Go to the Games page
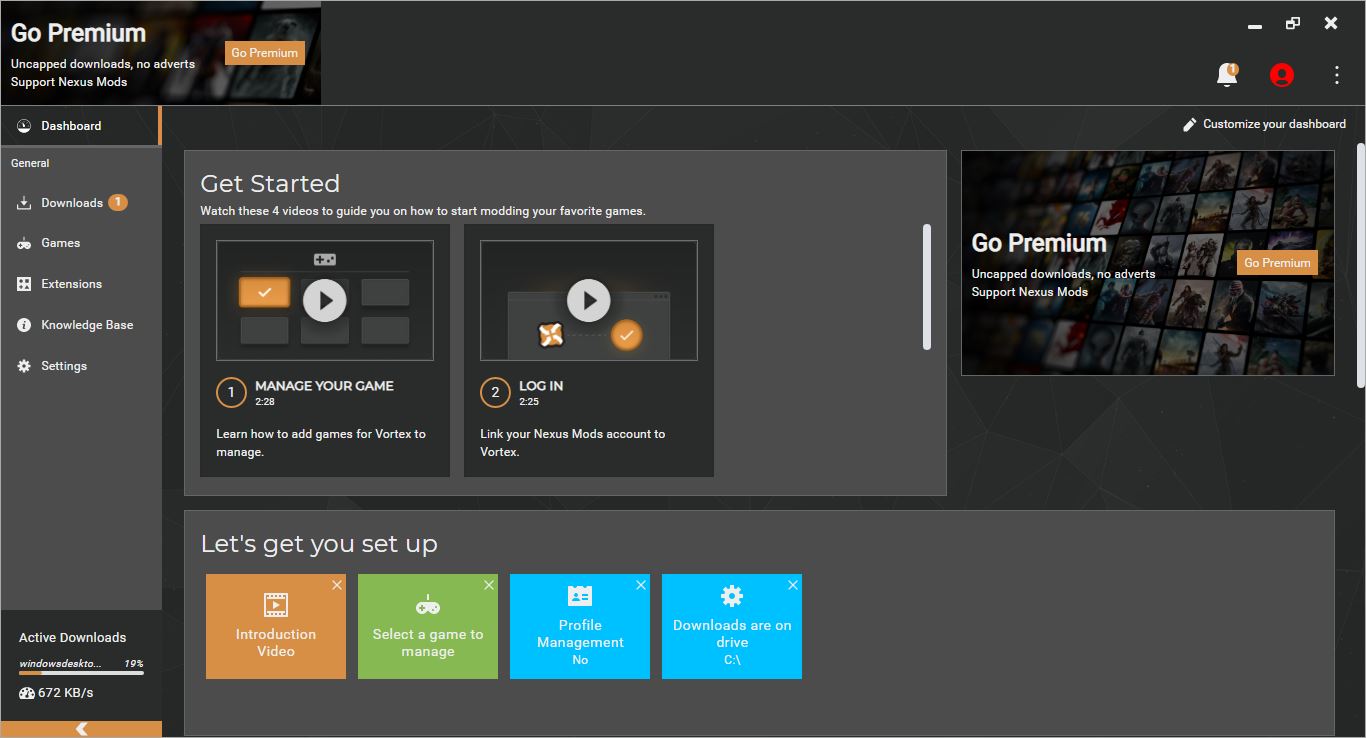This screenshot has height=738, width=1366. [x=80, y=243]
